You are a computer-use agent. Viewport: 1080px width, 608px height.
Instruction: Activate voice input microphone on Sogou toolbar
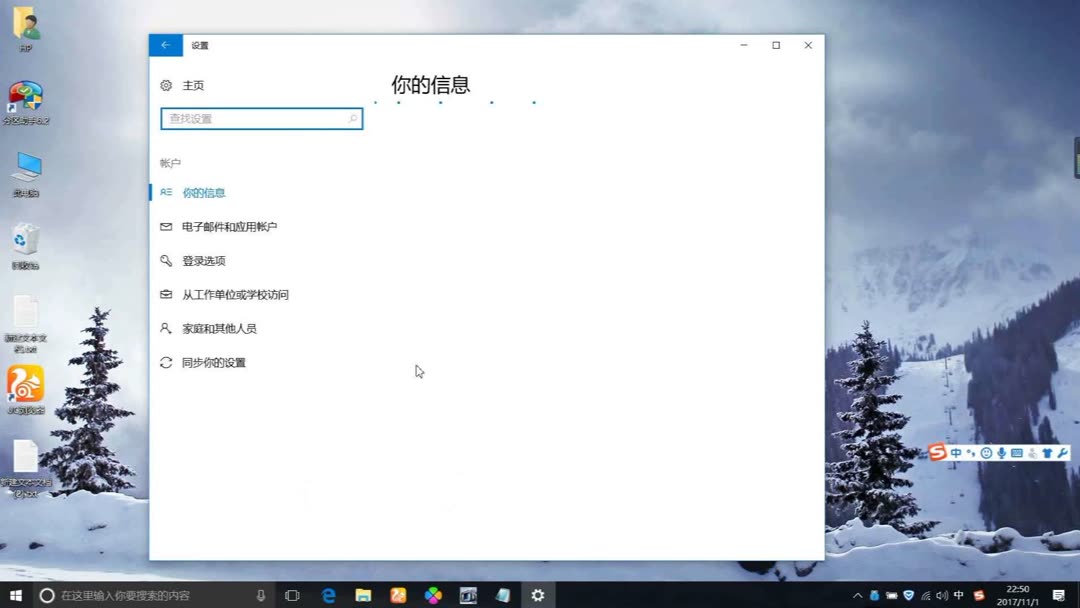(1004, 452)
